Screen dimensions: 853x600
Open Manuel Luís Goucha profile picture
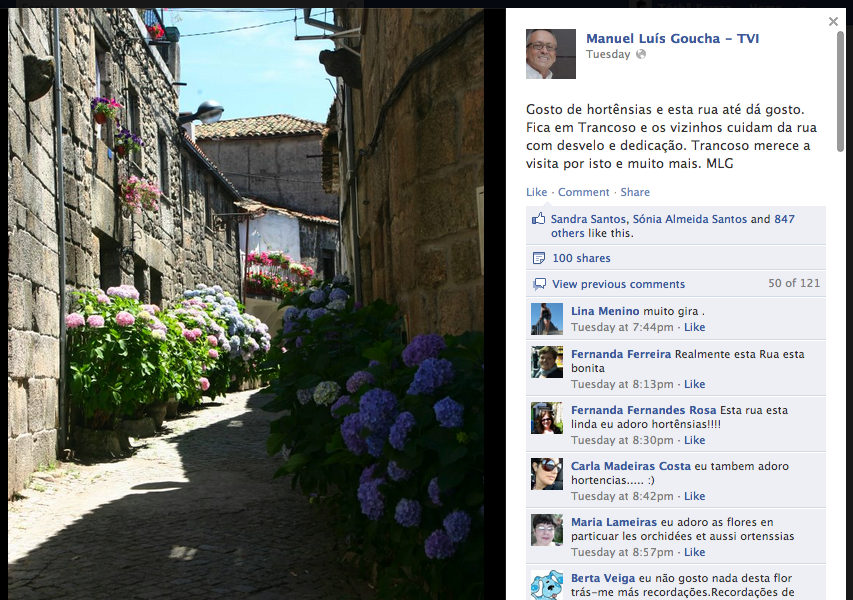(551, 54)
